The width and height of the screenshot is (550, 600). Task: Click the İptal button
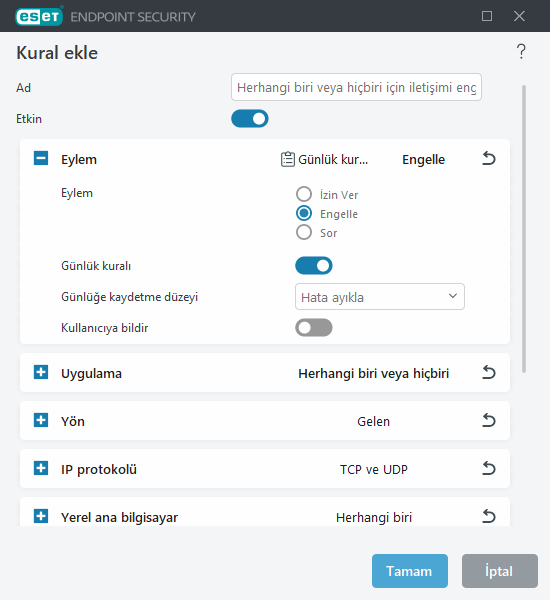tap(499, 571)
